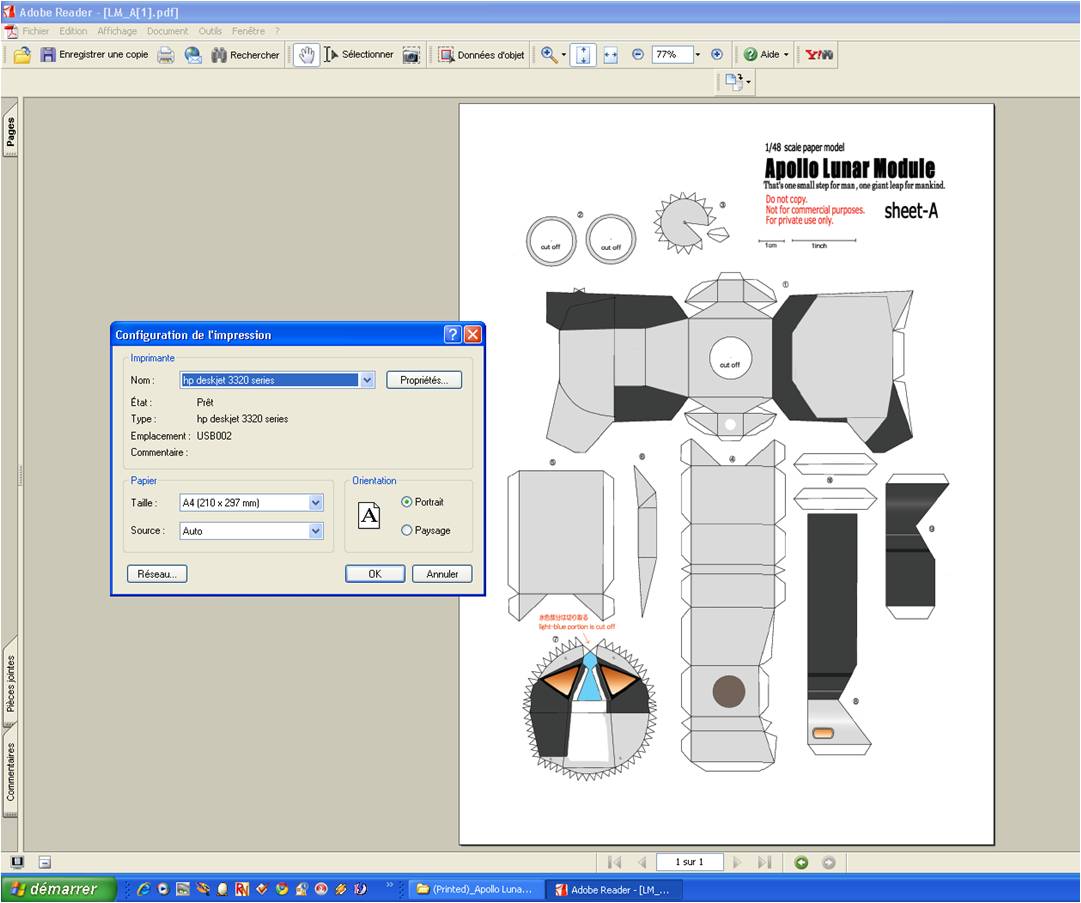Open the Edition menu
Screen dimensions: 1081x903
[73, 31]
